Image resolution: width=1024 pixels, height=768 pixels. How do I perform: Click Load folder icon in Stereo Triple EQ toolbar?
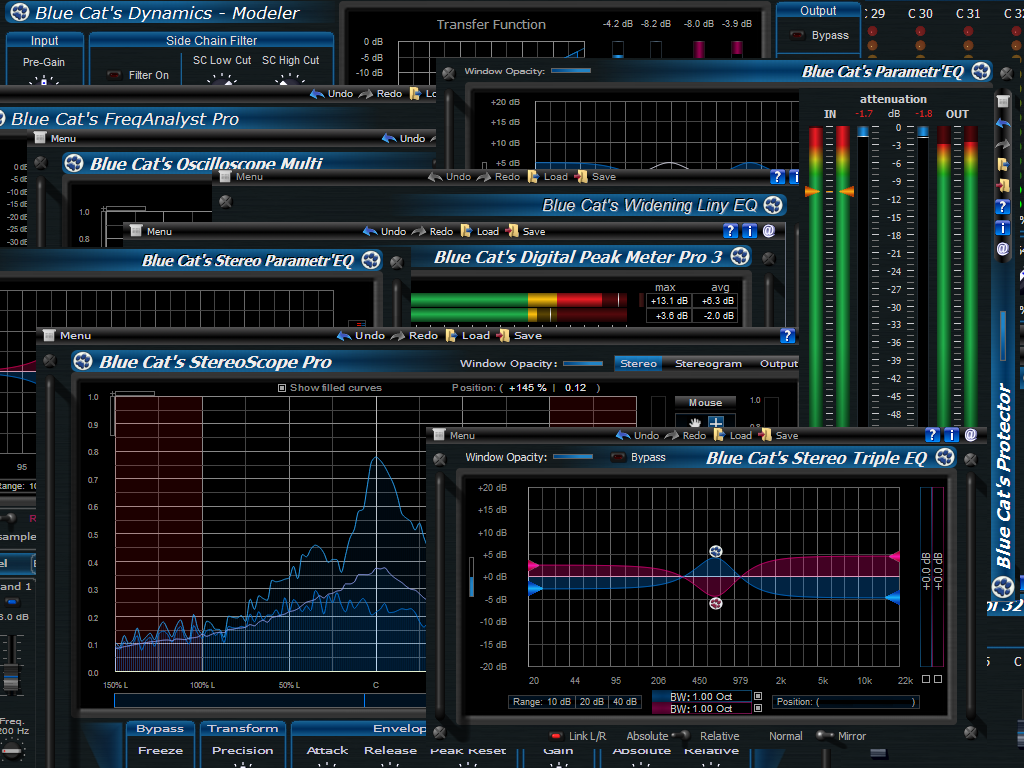coord(719,435)
